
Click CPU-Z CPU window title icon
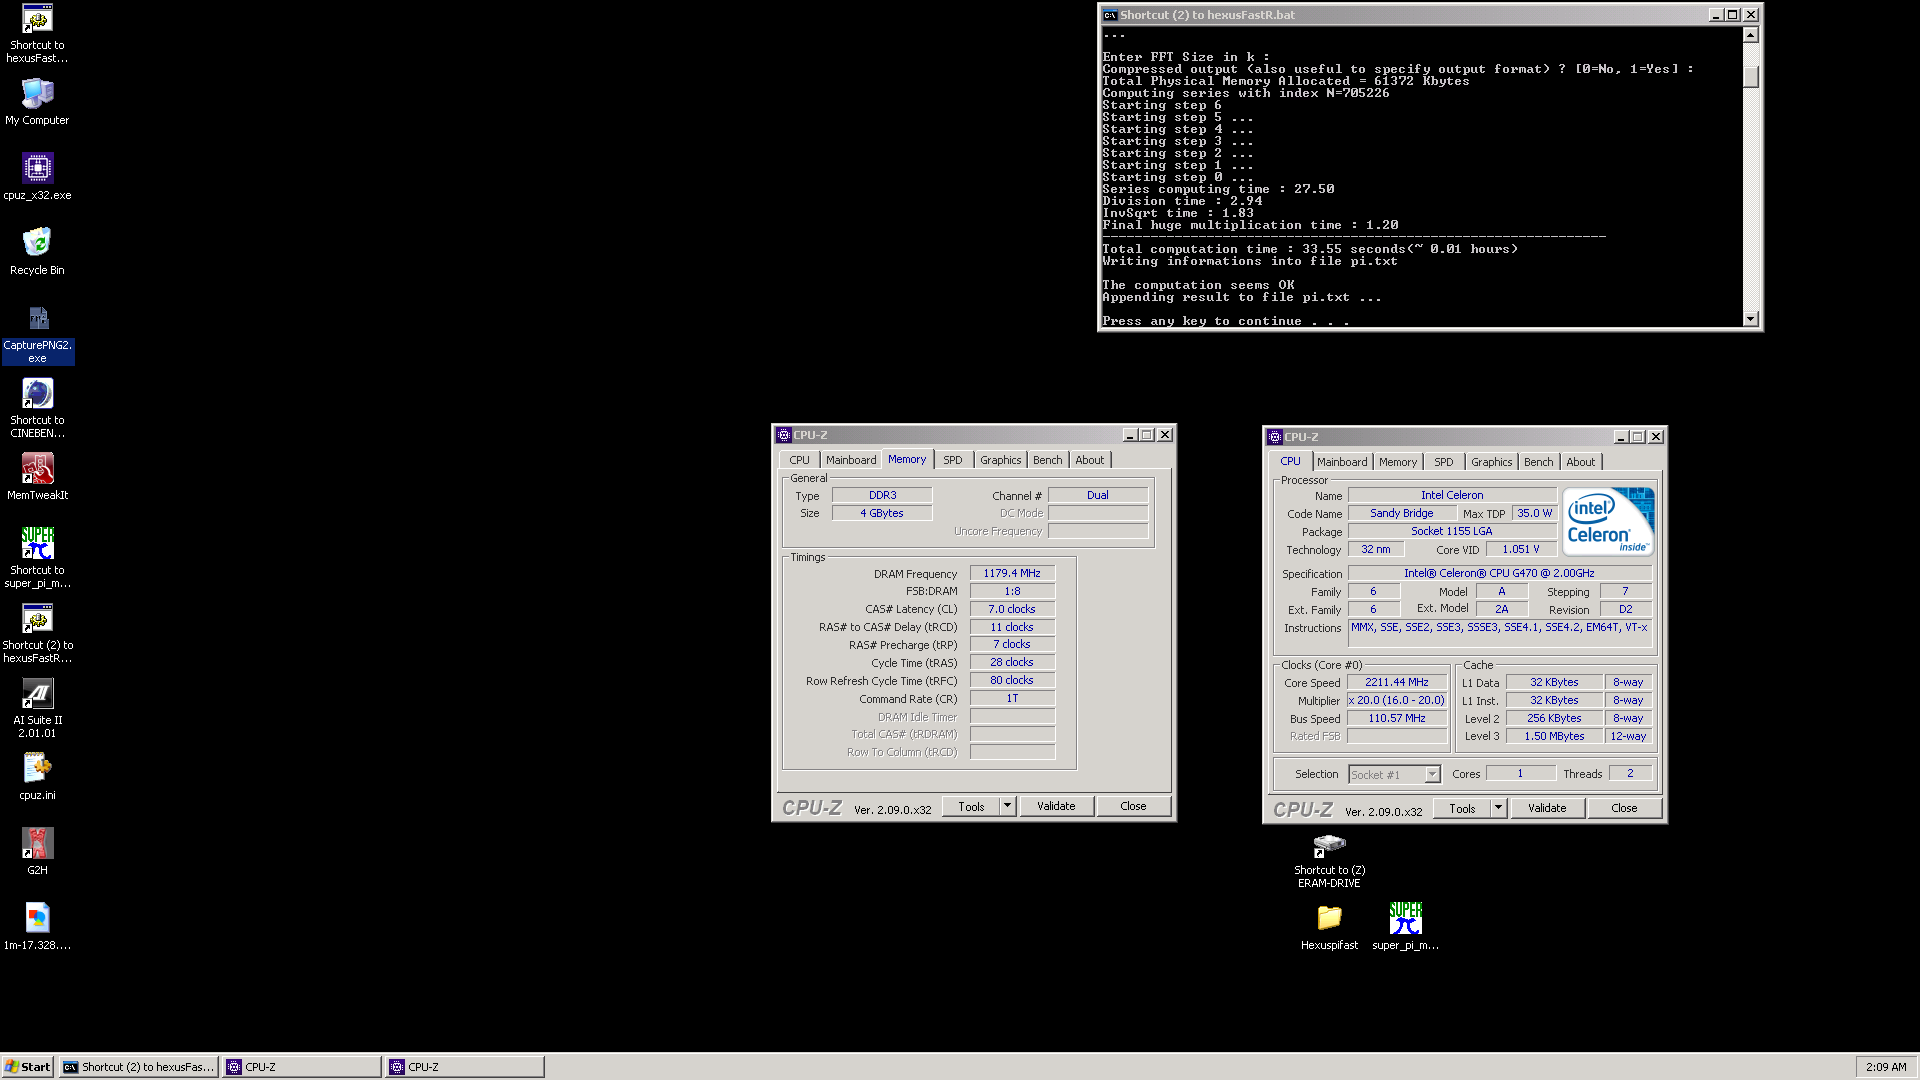coord(1275,437)
